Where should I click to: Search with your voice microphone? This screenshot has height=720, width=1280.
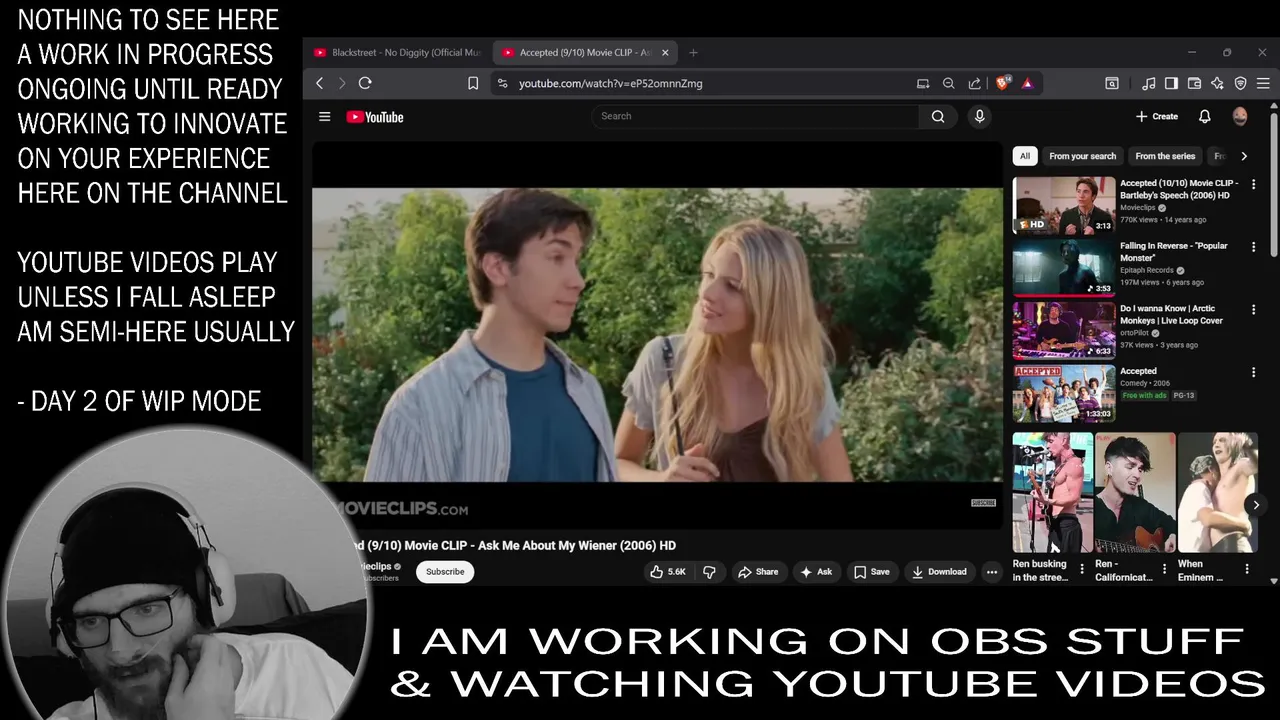pos(979,116)
